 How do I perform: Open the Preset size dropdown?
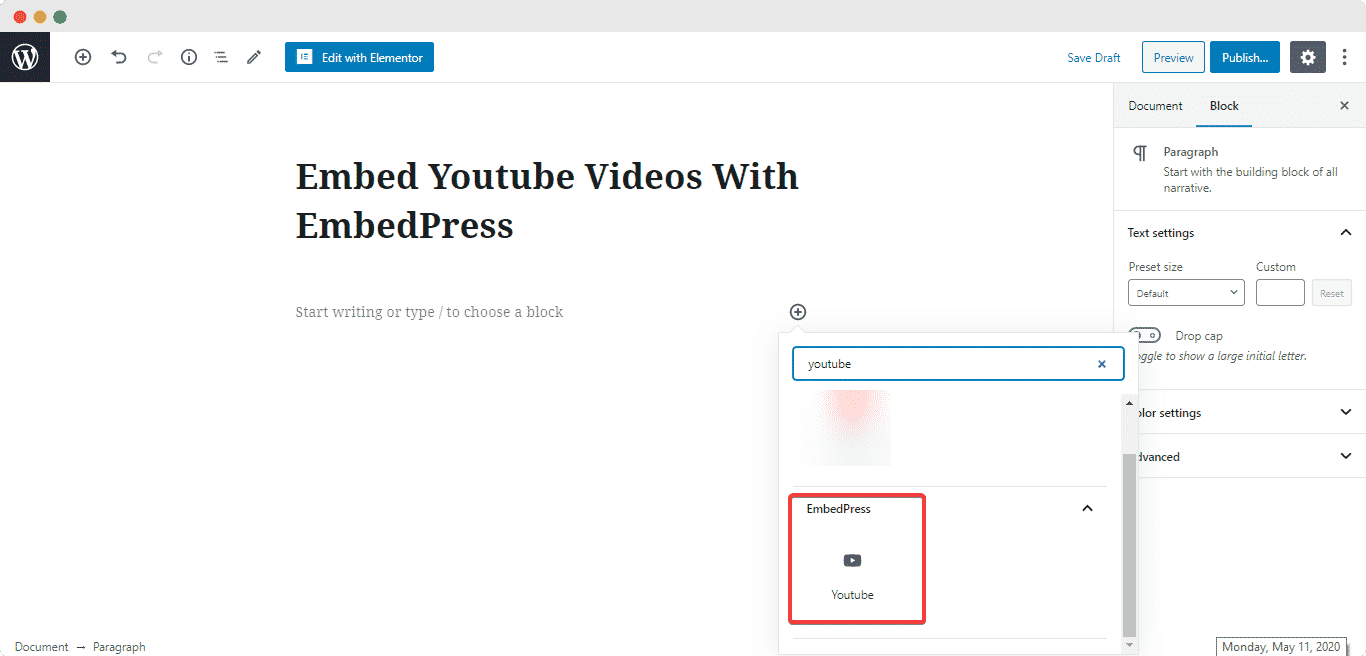(x=1186, y=292)
